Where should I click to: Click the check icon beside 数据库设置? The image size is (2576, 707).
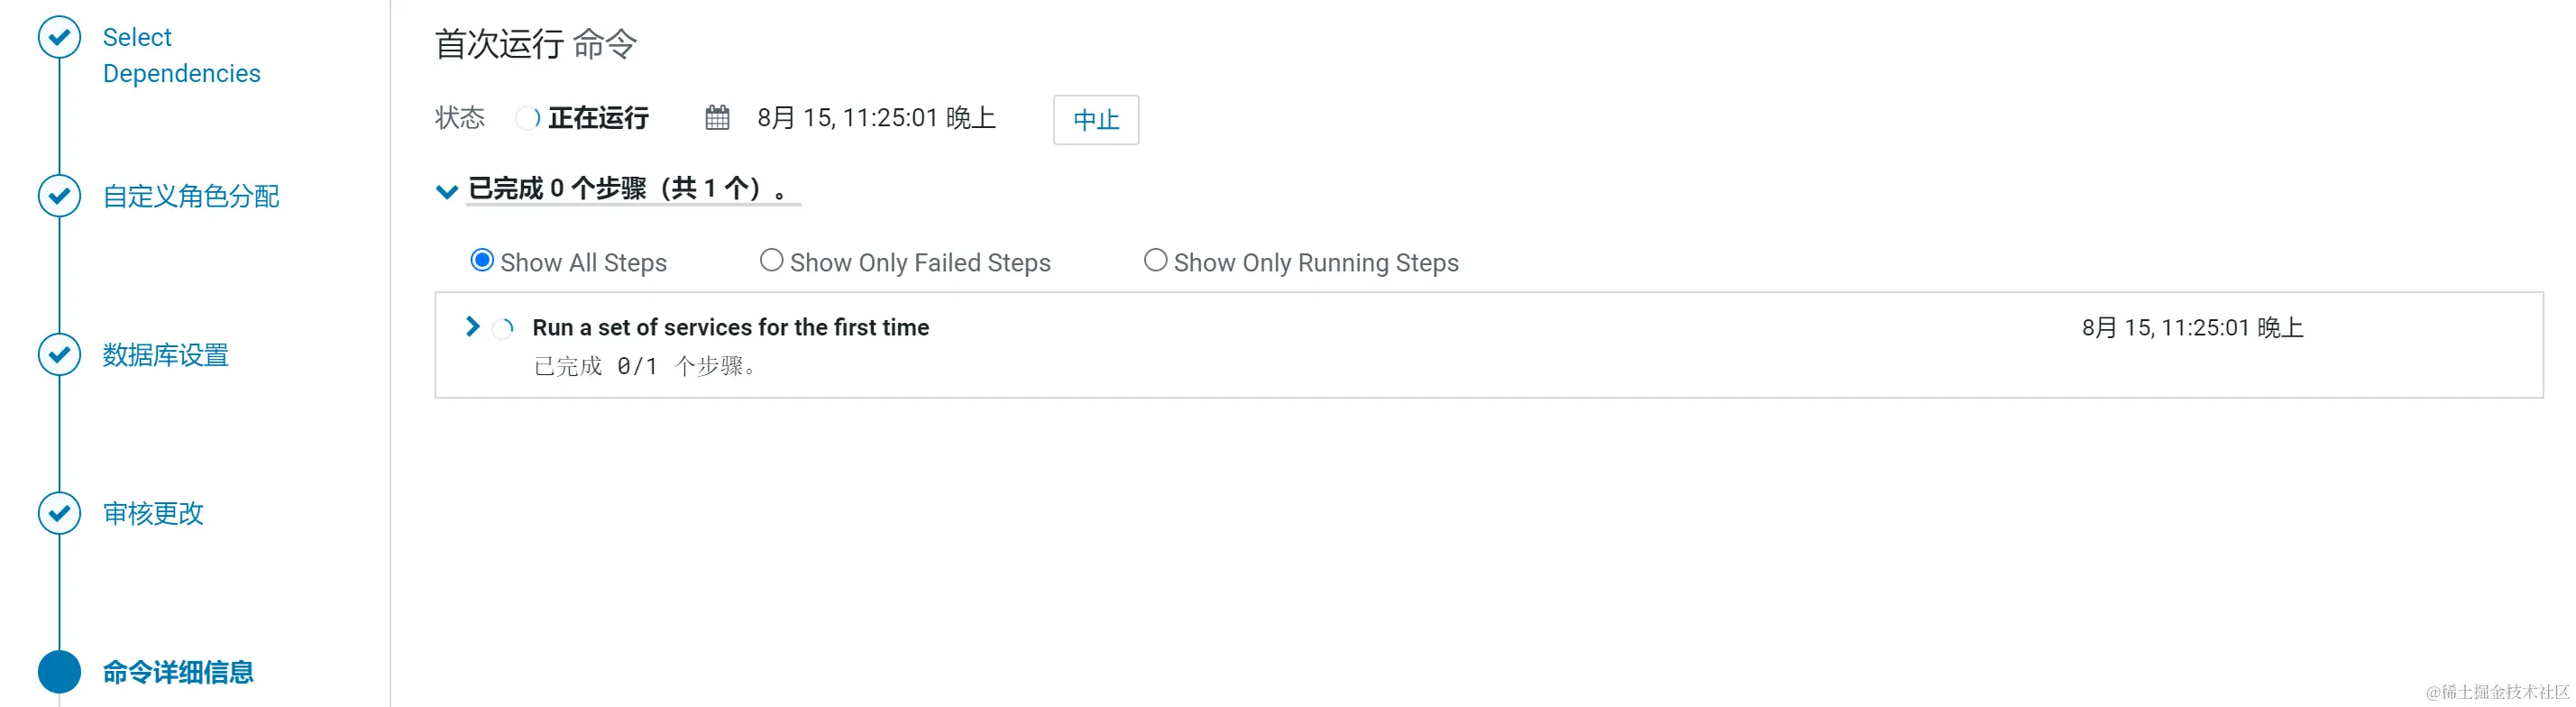[59, 354]
